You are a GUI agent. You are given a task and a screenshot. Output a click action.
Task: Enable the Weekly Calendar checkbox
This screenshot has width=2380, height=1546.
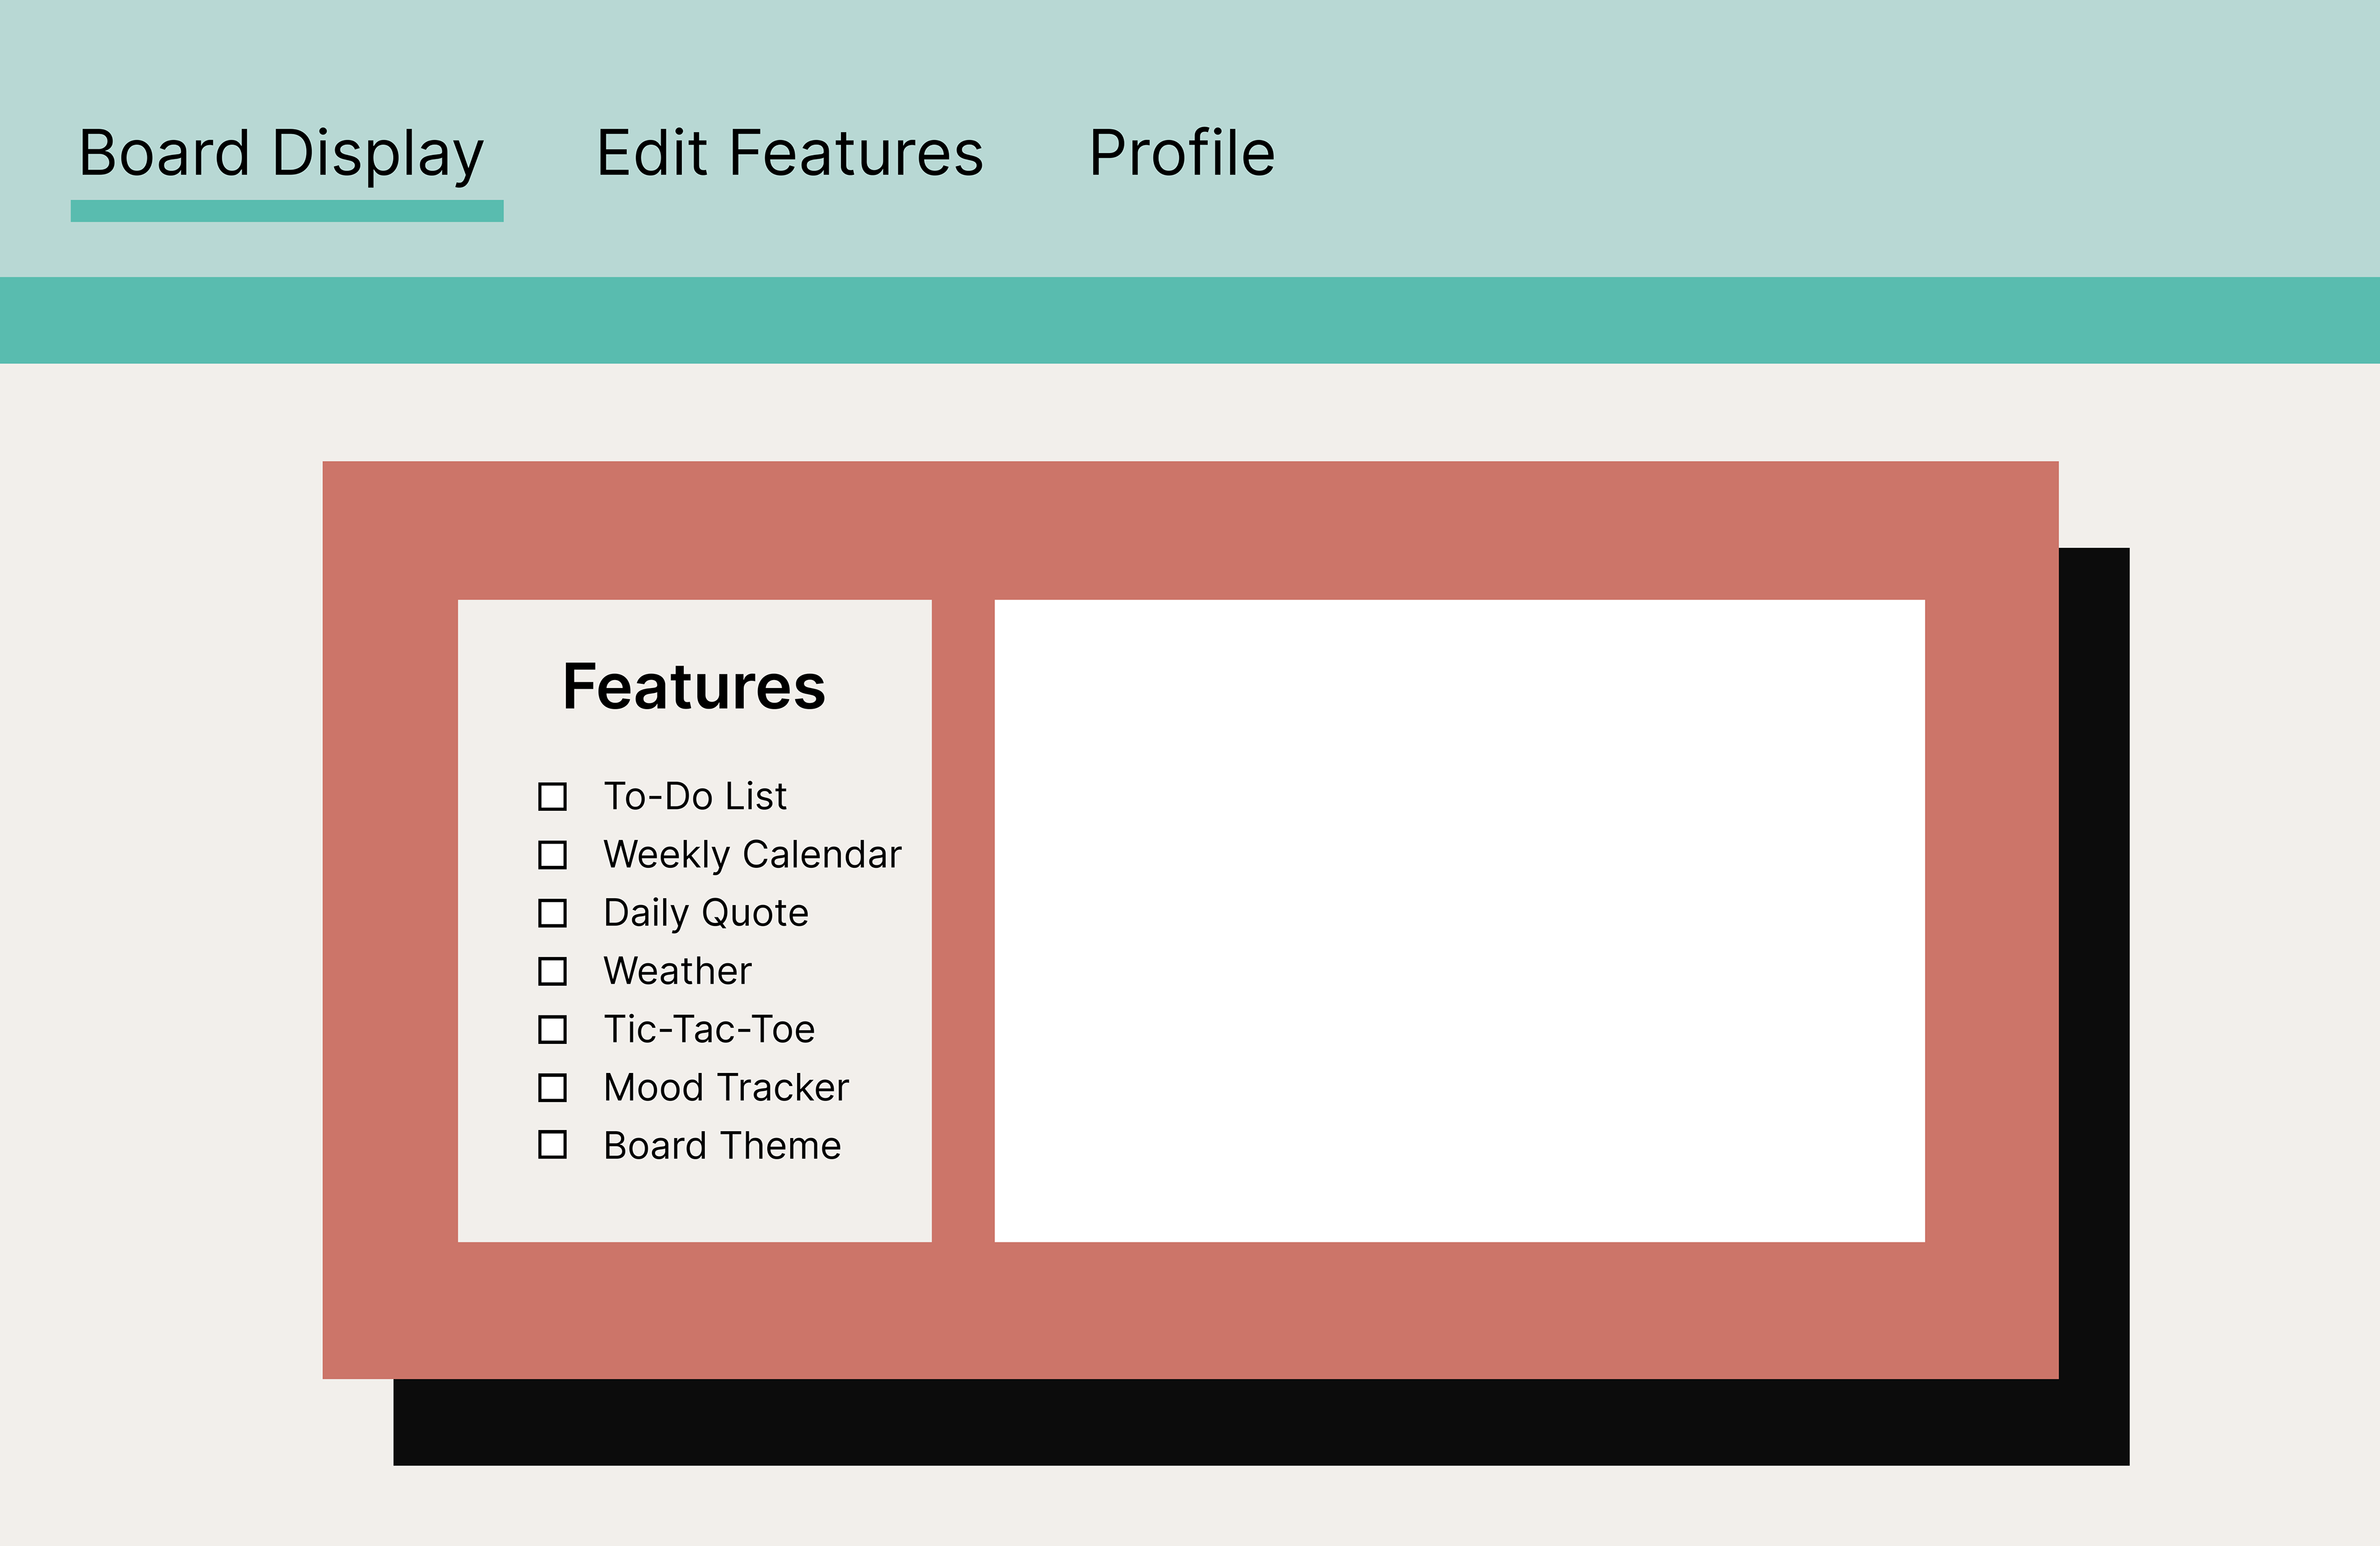point(552,854)
